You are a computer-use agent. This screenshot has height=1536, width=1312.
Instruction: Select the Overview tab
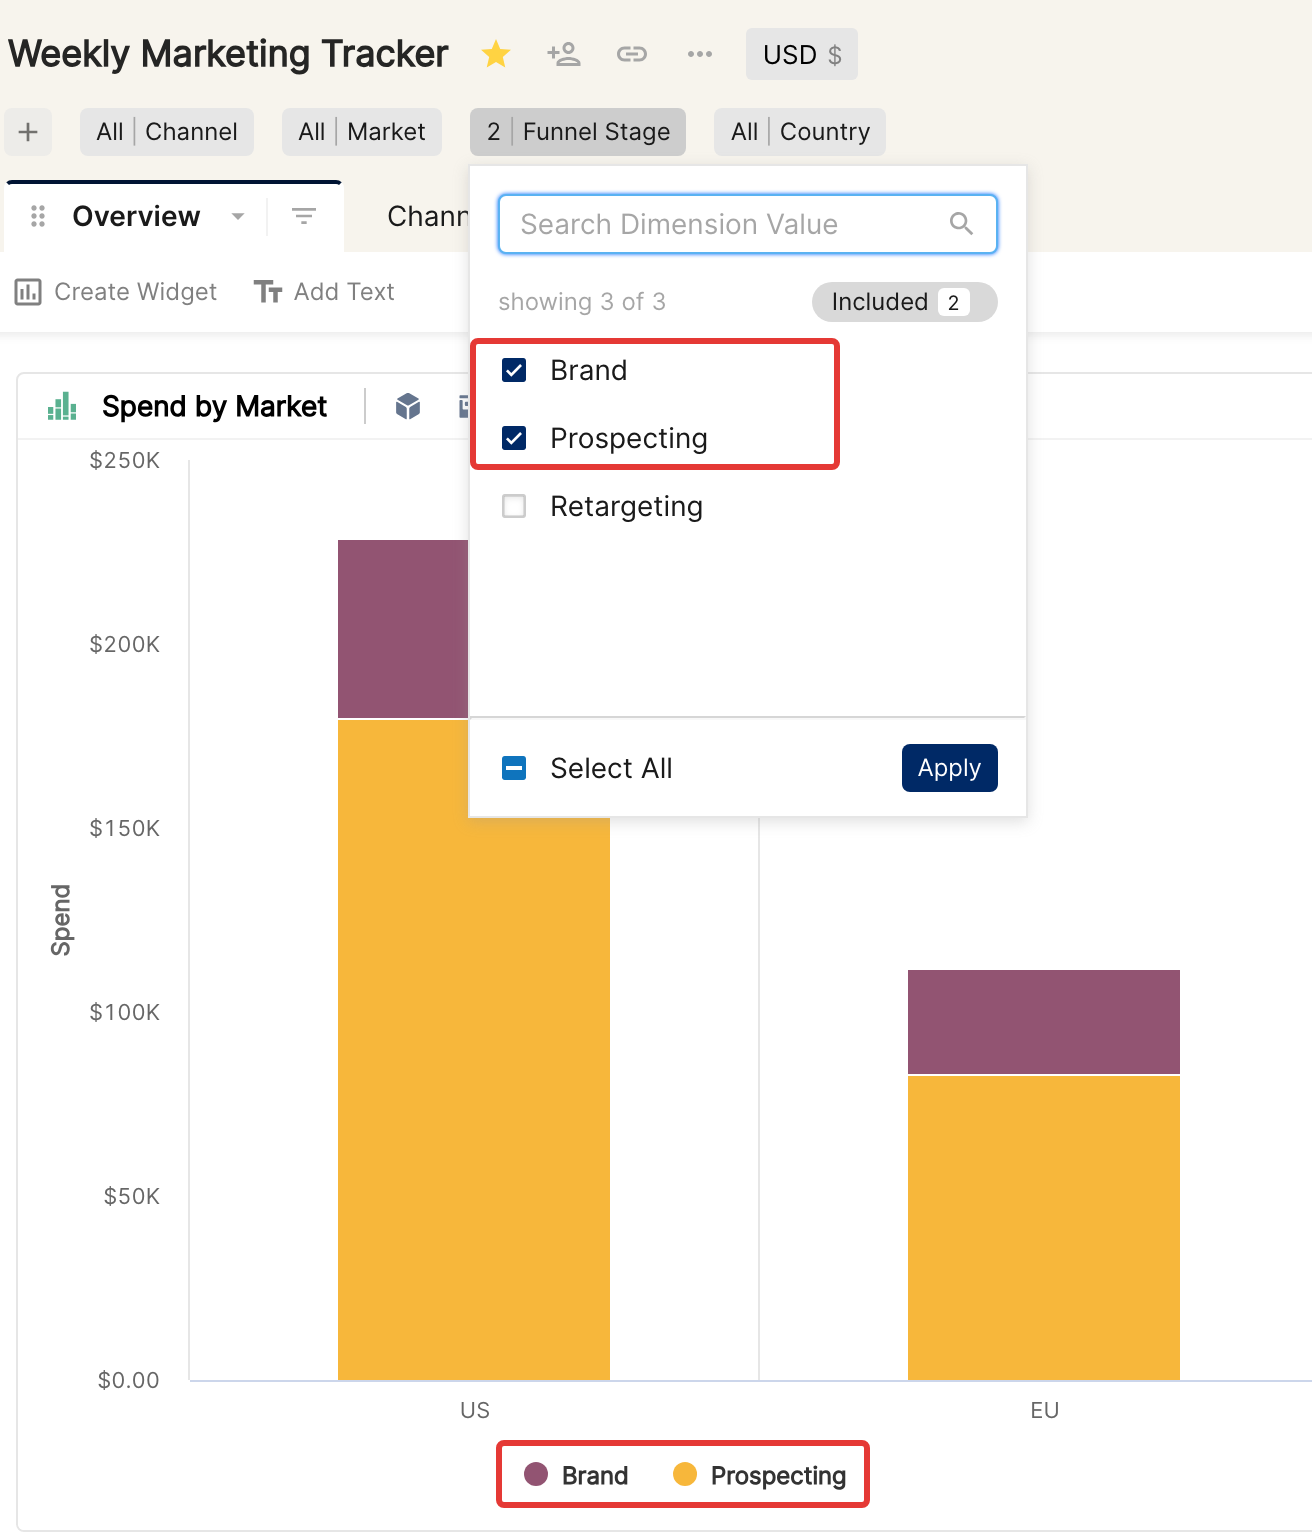click(136, 216)
